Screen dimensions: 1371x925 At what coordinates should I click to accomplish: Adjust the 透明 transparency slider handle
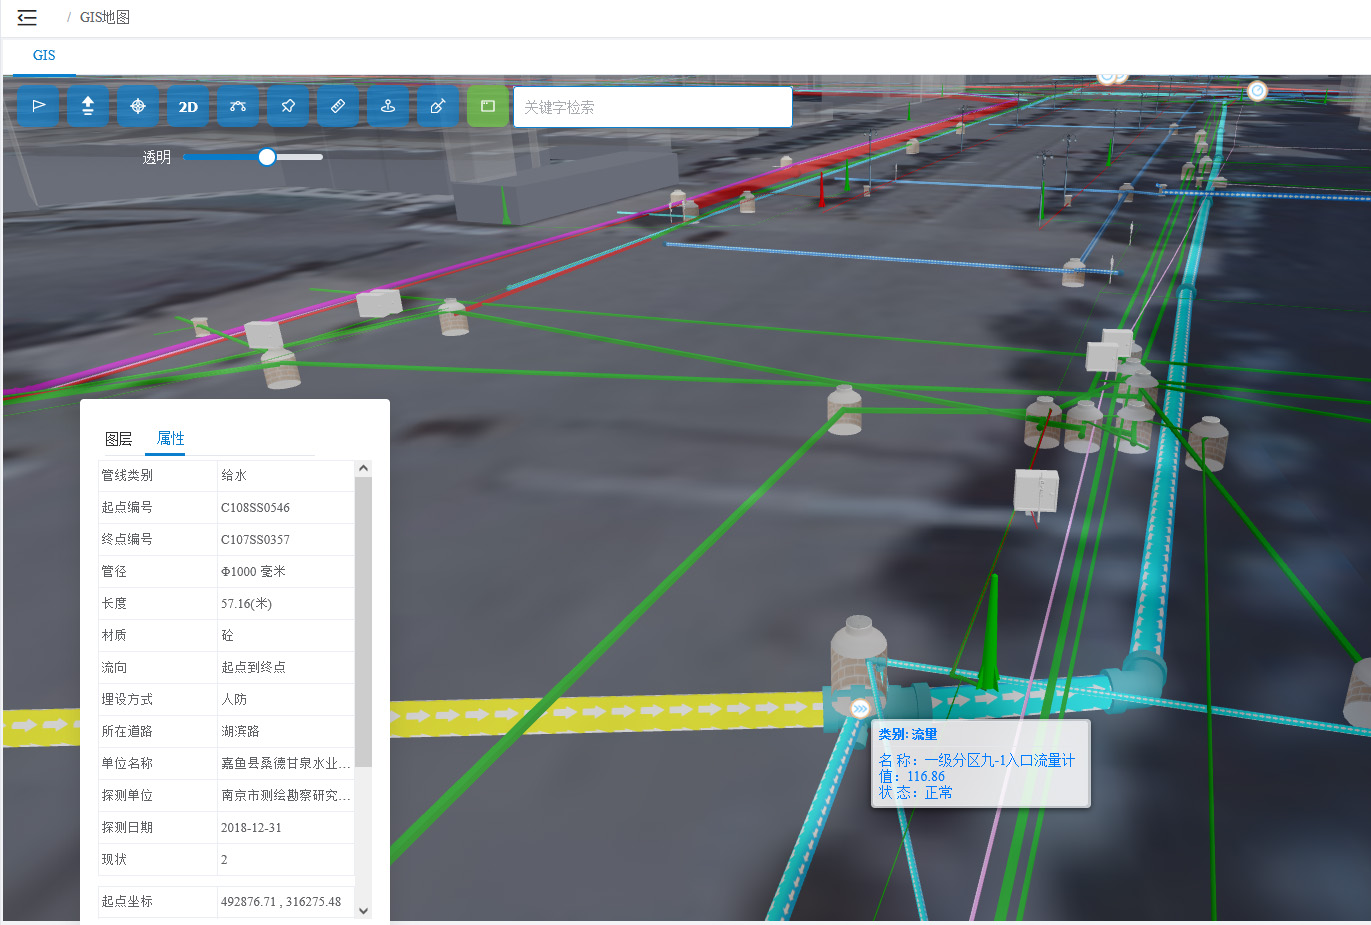267,157
